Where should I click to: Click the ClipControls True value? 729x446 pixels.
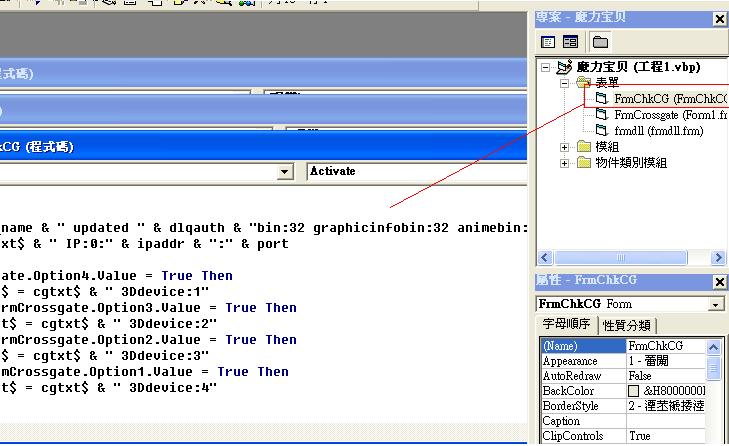tap(666, 436)
